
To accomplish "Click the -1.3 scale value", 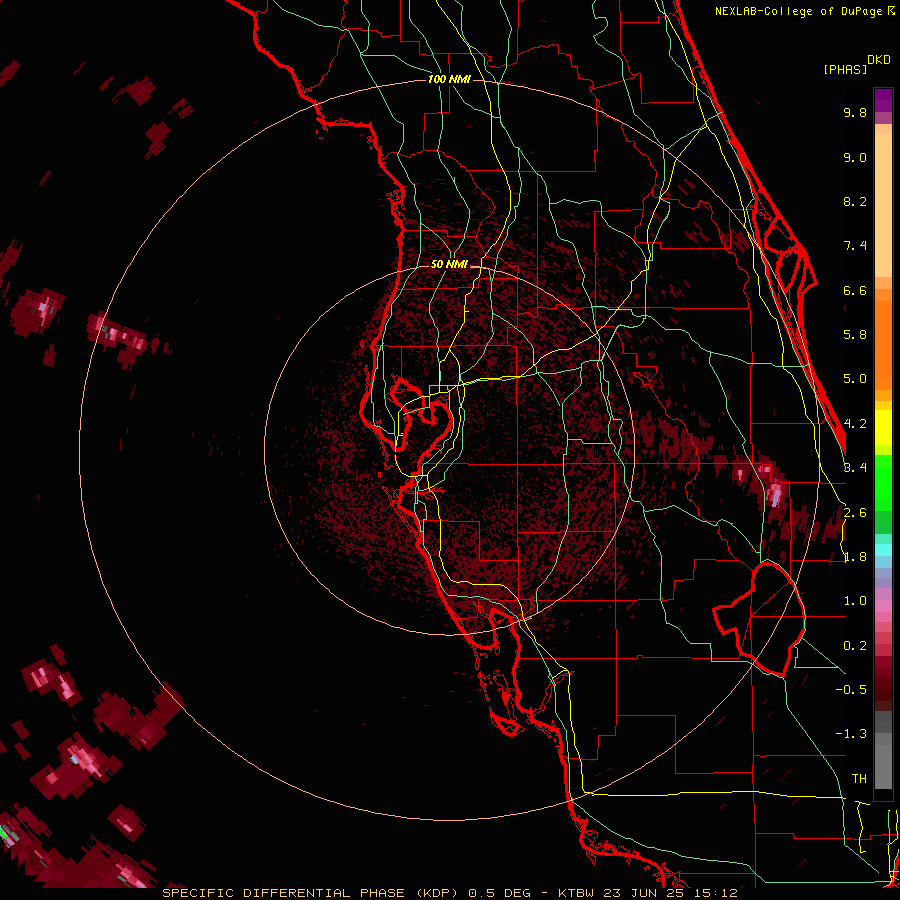I will click(x=851, y=734).
